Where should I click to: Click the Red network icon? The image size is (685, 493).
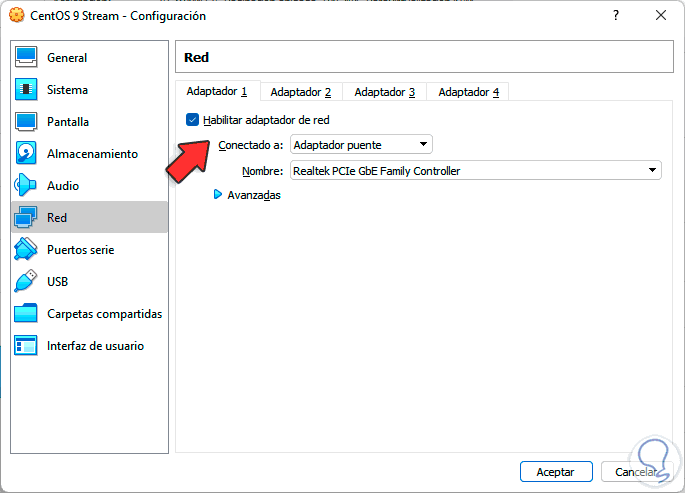pos(27,218)
